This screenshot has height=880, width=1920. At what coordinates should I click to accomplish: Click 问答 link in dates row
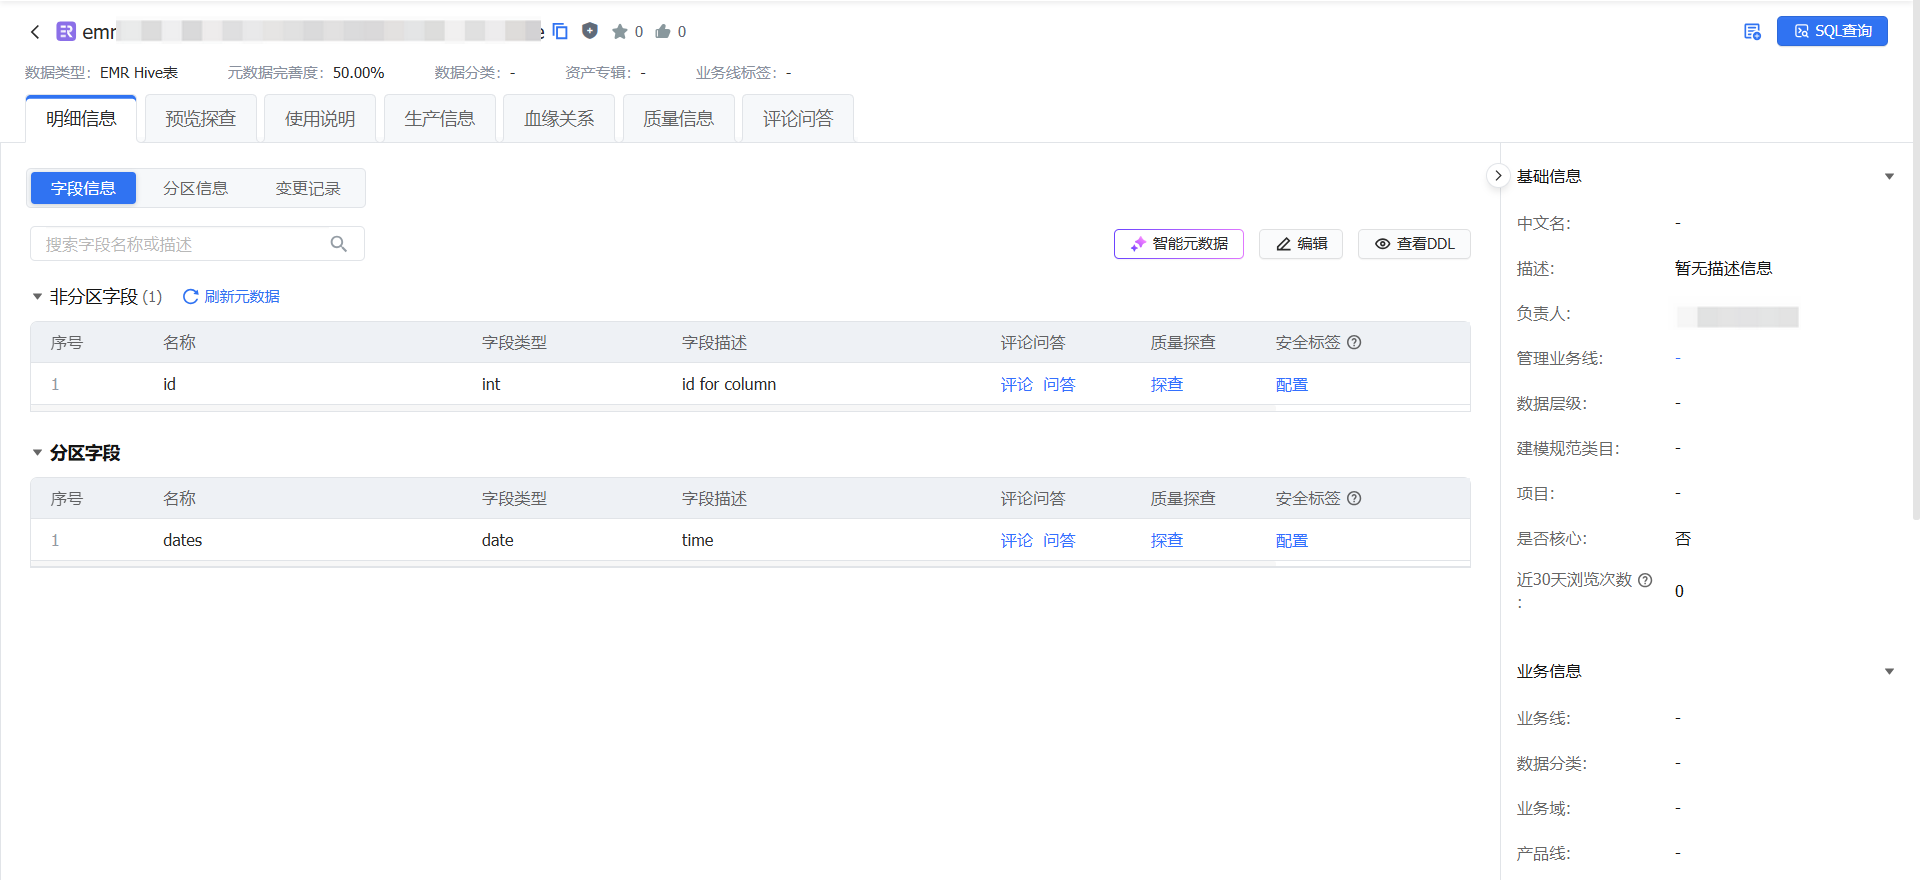click(x=1059, y=541)
